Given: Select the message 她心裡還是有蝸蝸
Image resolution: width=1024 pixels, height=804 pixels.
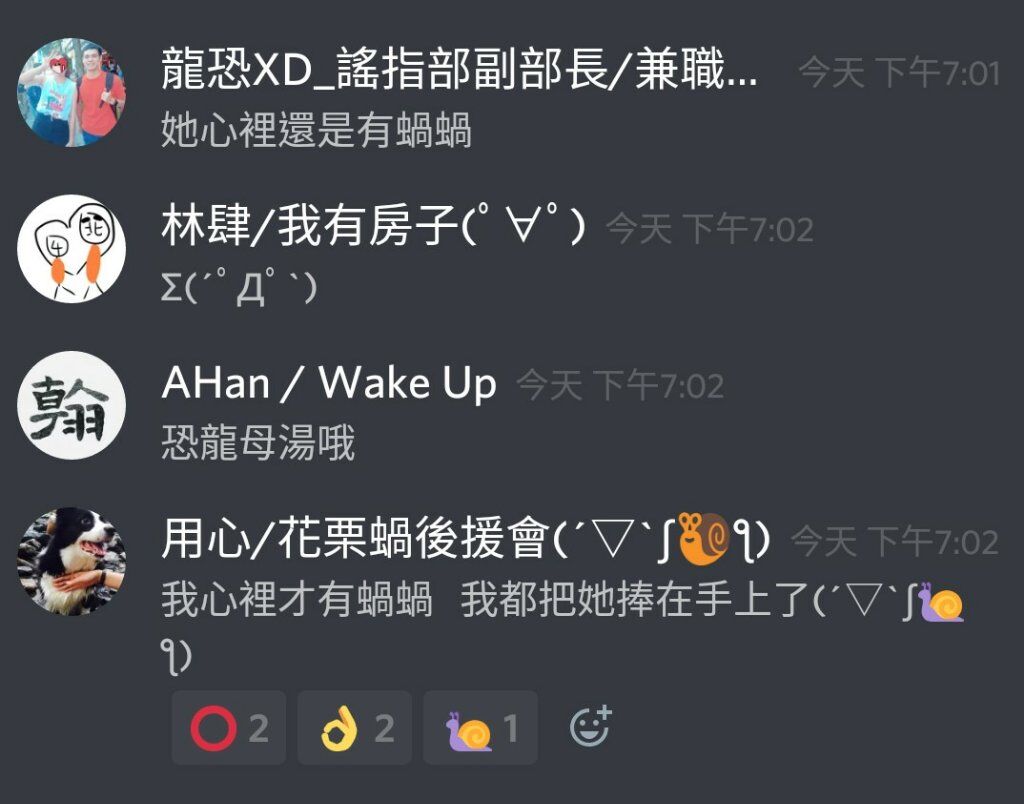Looking at the screenshot, I should tap(316, 130).
